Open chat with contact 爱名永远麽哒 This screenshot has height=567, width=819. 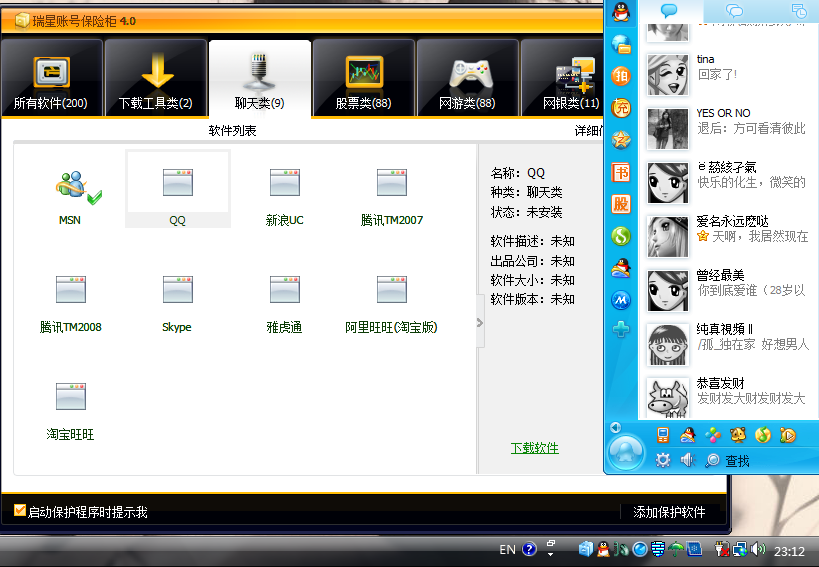tap(729, 237)
